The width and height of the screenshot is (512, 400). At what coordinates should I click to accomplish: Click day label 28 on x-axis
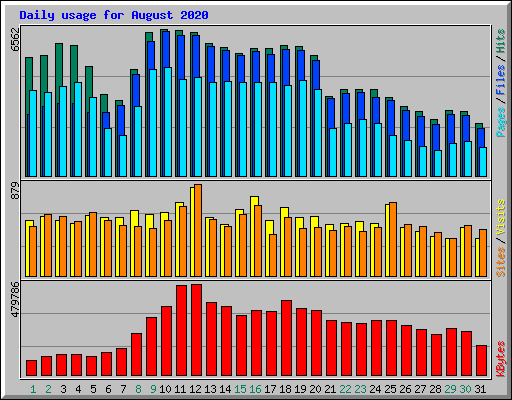tap(435, 389)
